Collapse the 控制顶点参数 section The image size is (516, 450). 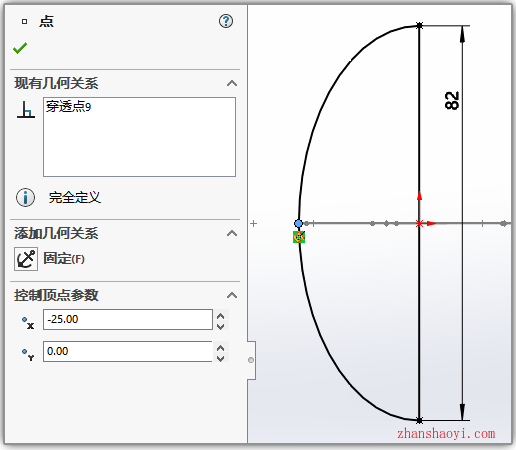(232, 295)
